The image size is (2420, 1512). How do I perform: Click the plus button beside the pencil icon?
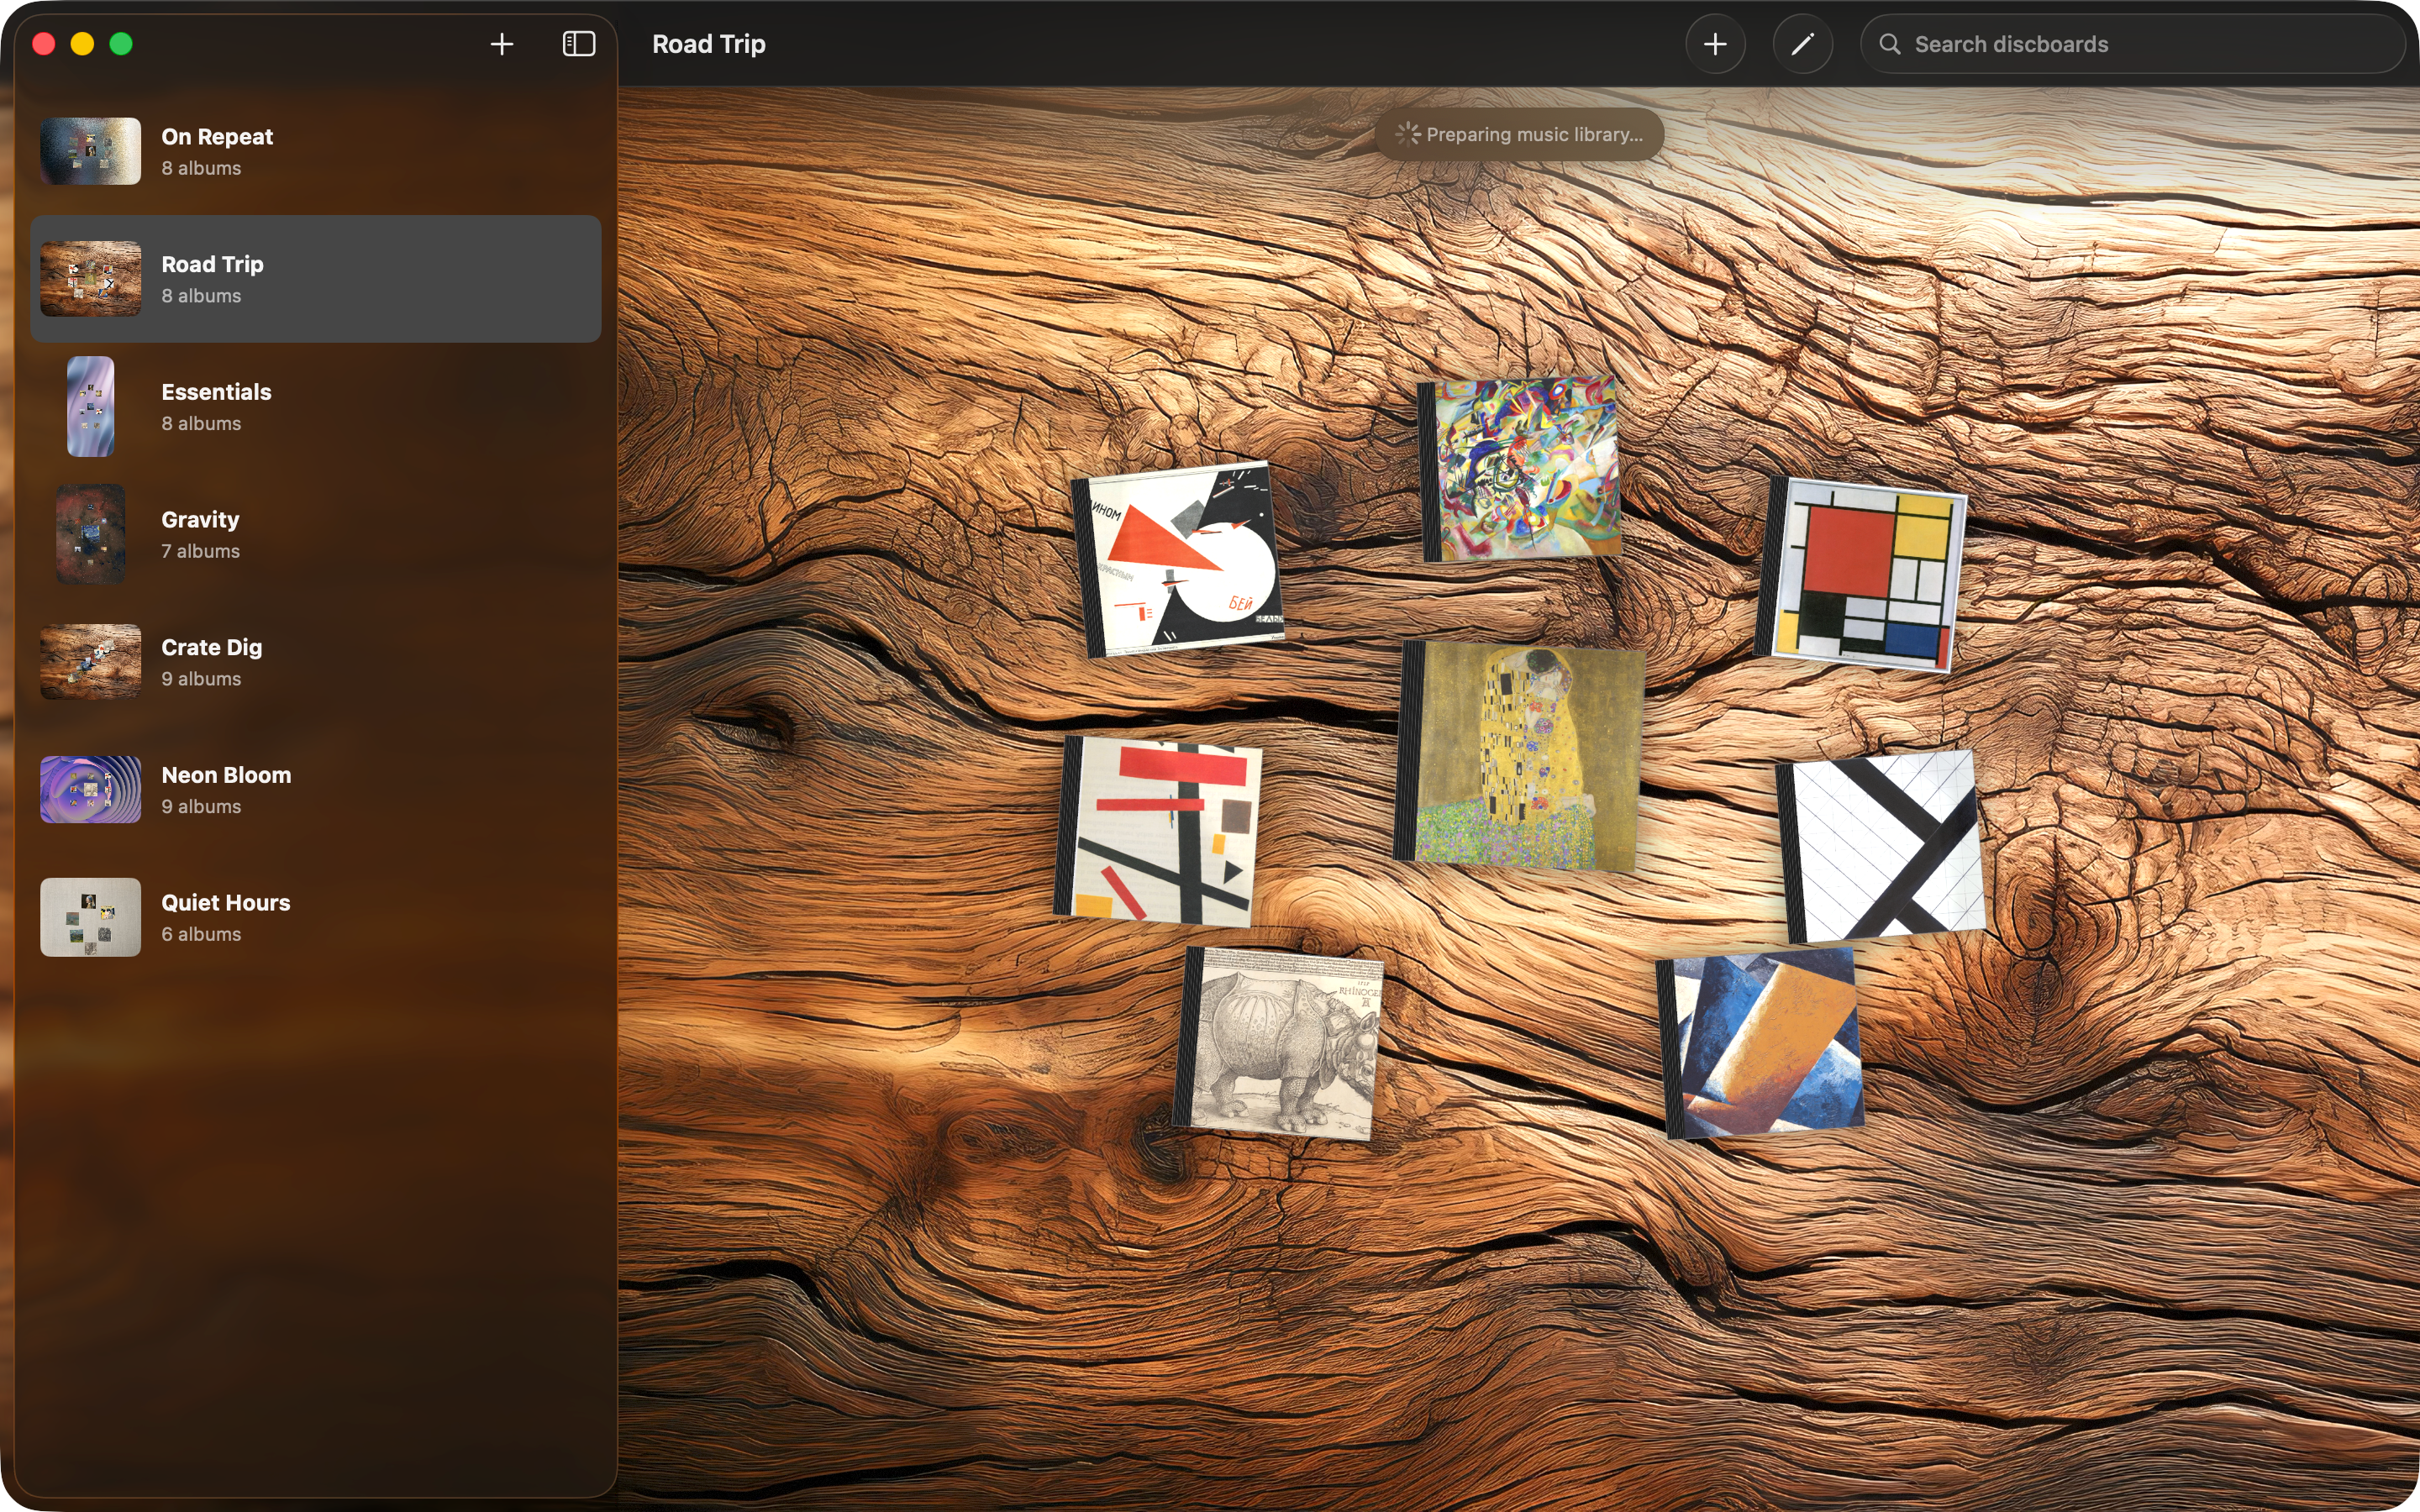[1715, 44]
